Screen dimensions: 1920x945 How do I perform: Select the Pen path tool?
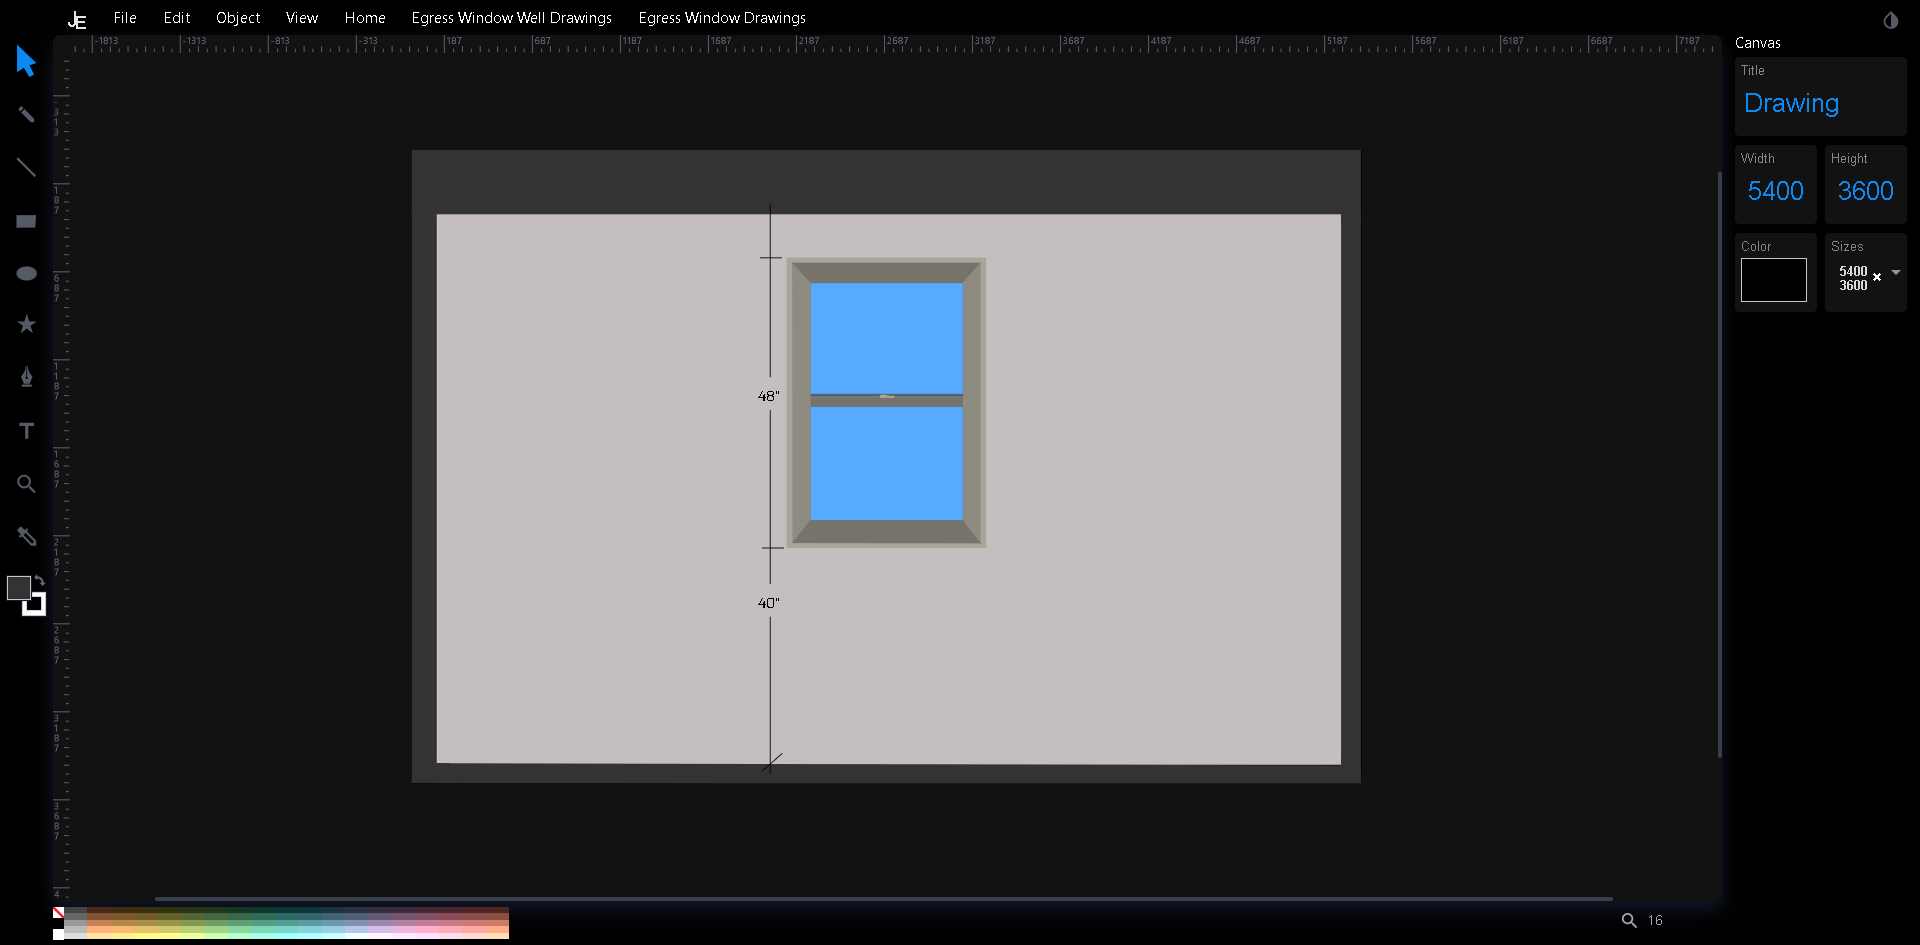[x=26, y=377]
